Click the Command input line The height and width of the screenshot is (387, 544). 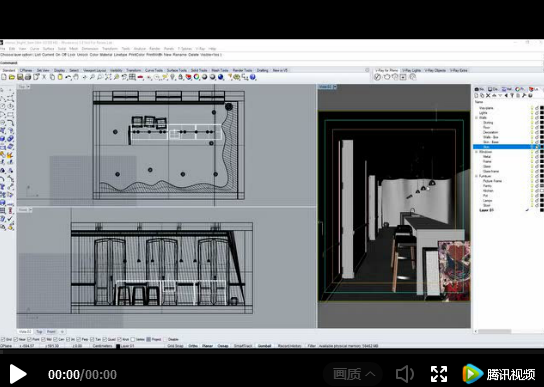tap(272, 63)
